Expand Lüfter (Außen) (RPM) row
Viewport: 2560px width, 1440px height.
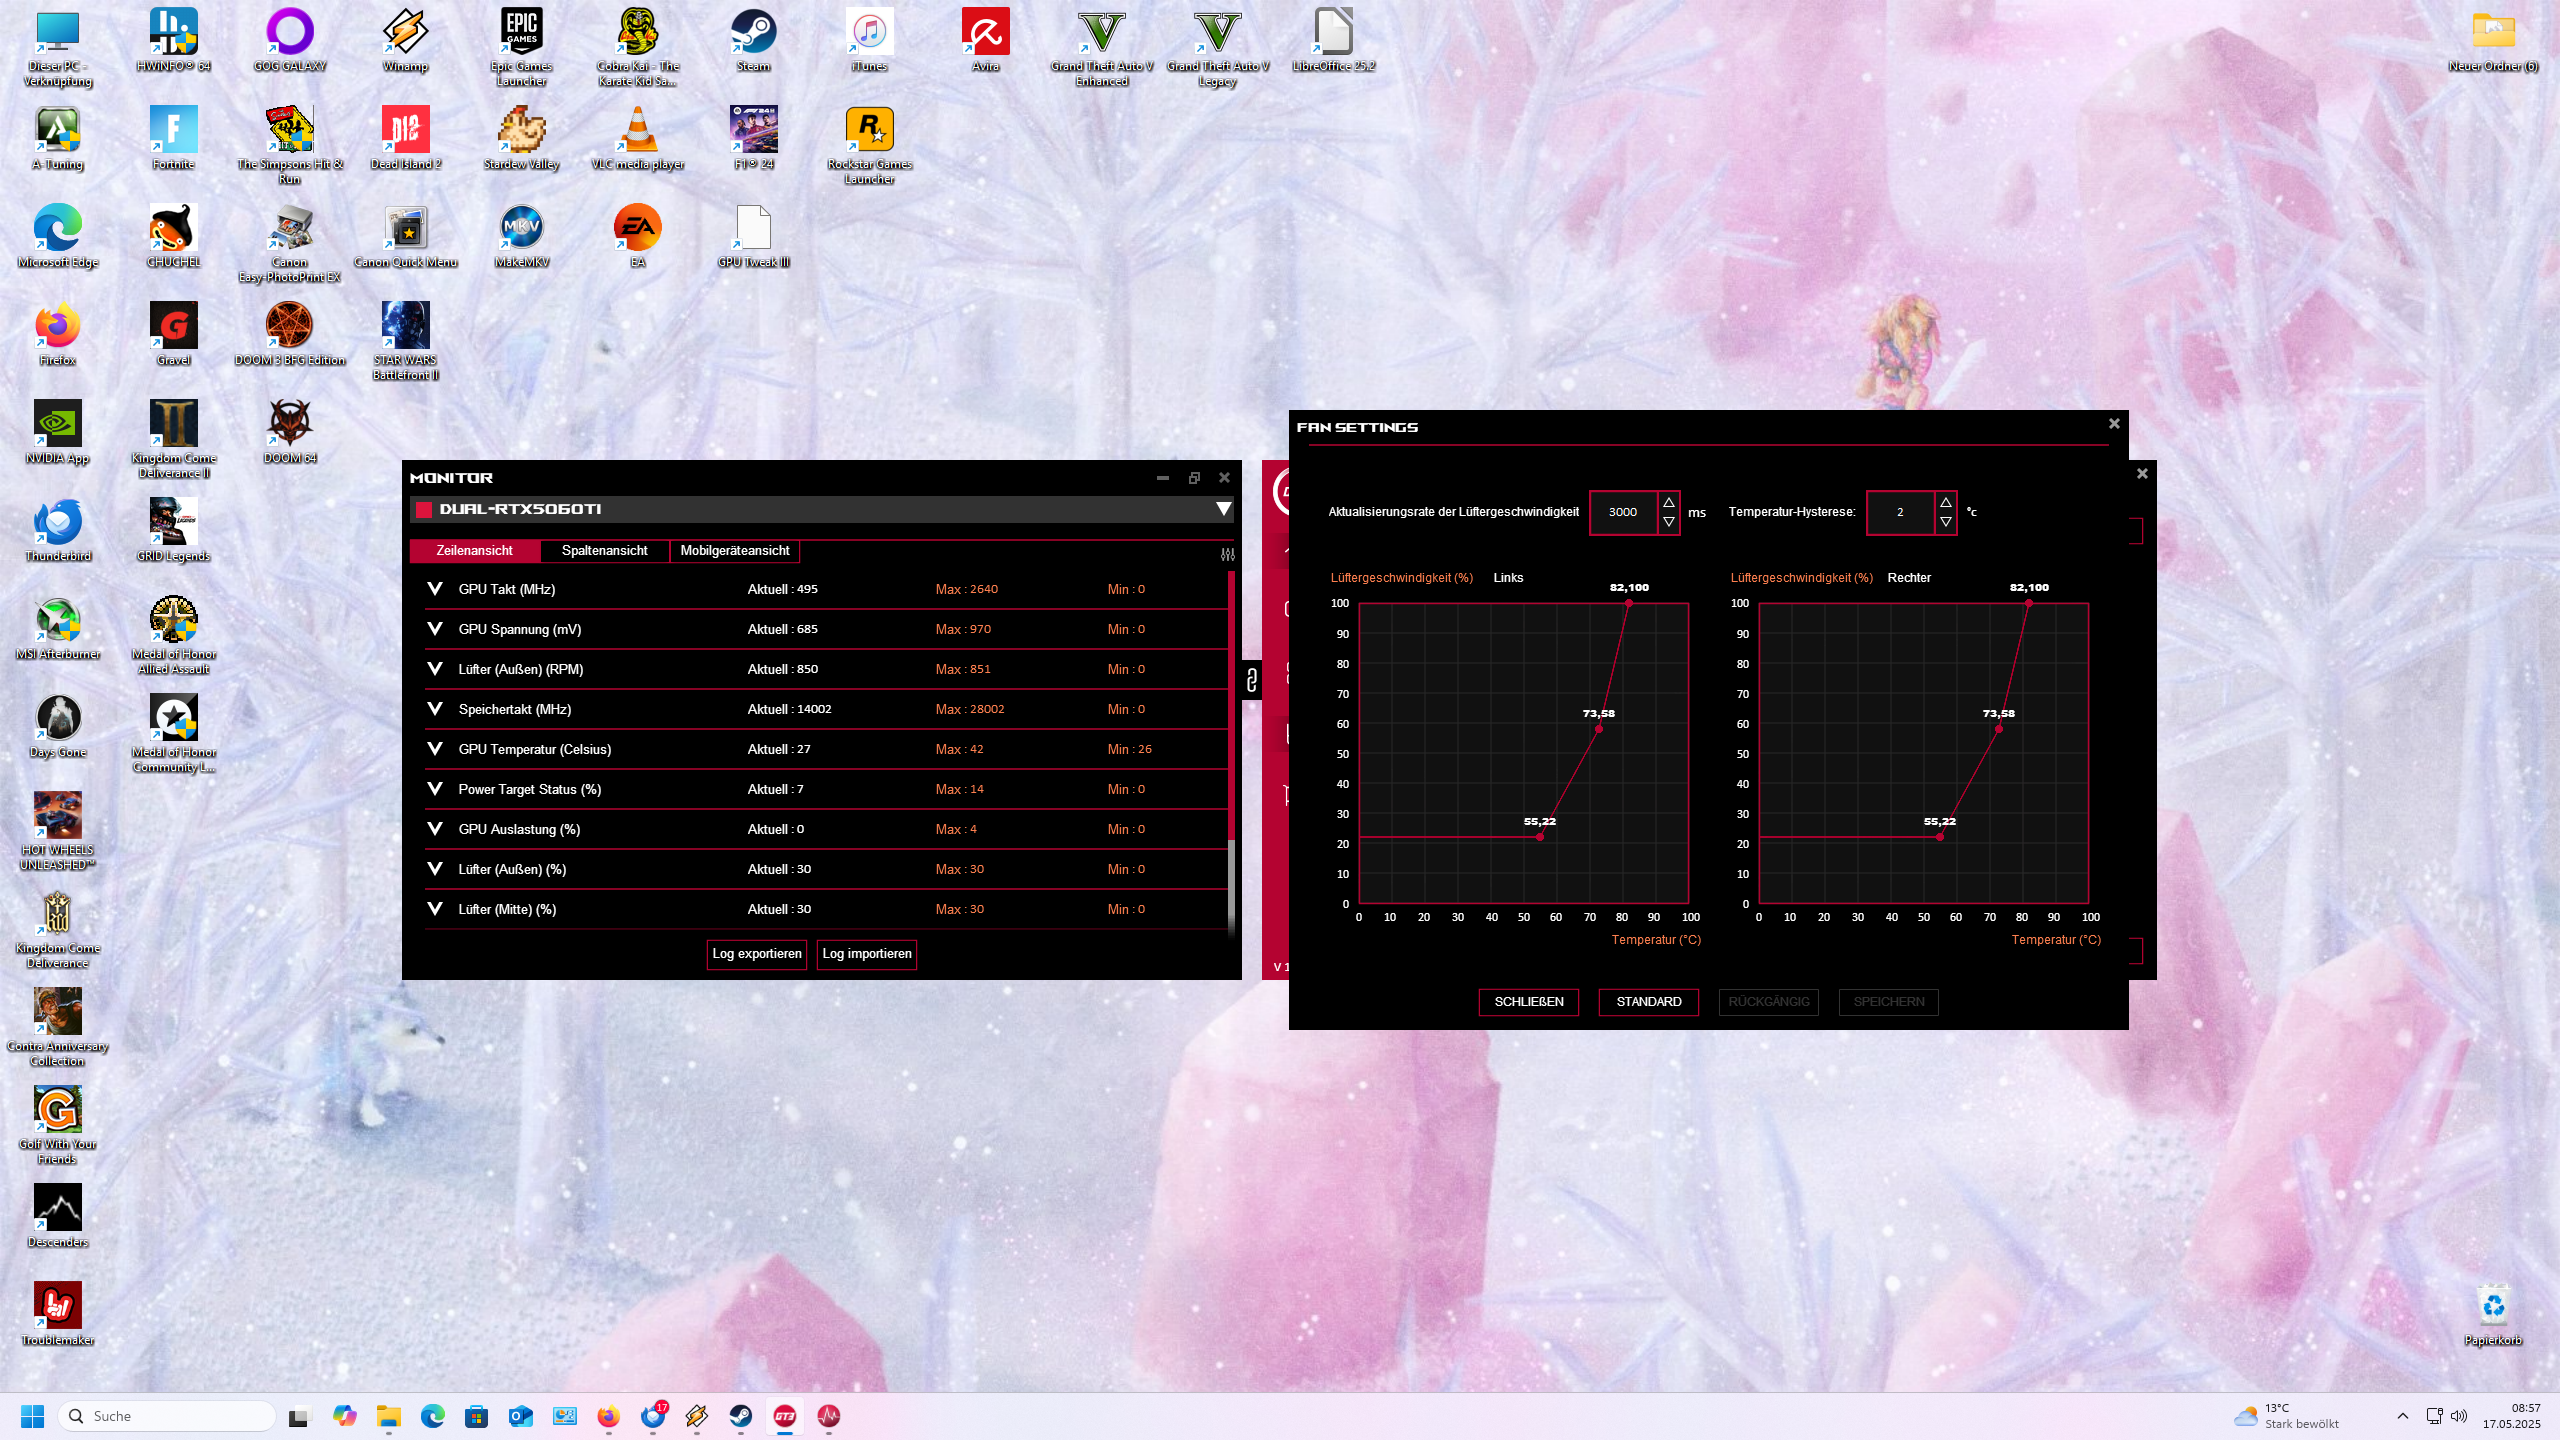pos(435,669)
